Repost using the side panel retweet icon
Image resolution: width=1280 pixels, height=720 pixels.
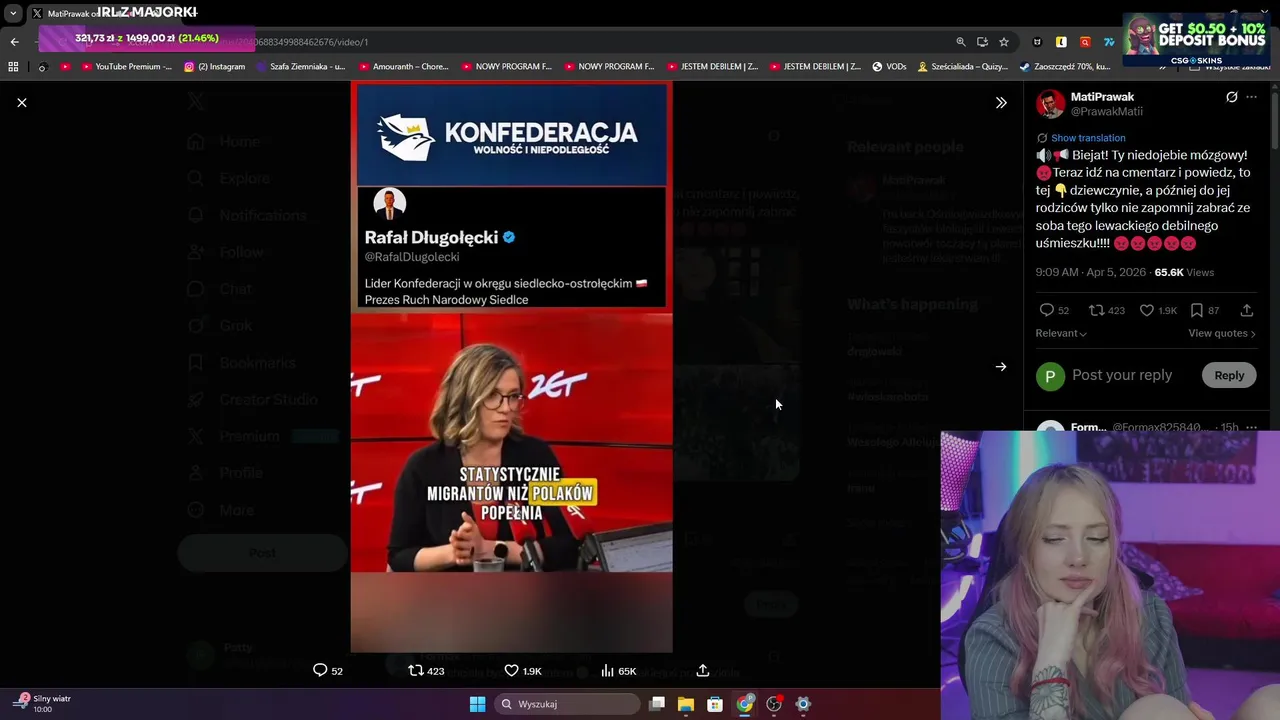point(1096,310)
